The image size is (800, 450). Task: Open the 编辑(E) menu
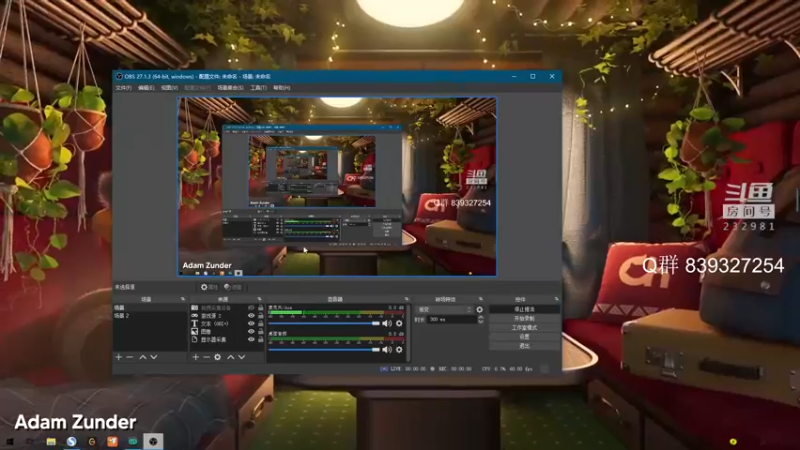[146, 88]
